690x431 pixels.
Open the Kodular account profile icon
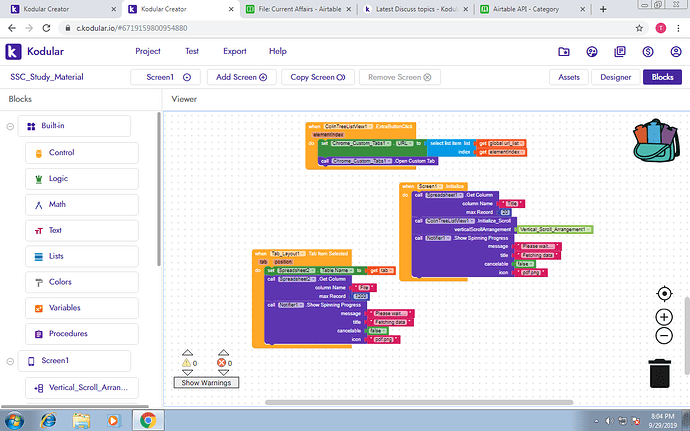(676, 52)
